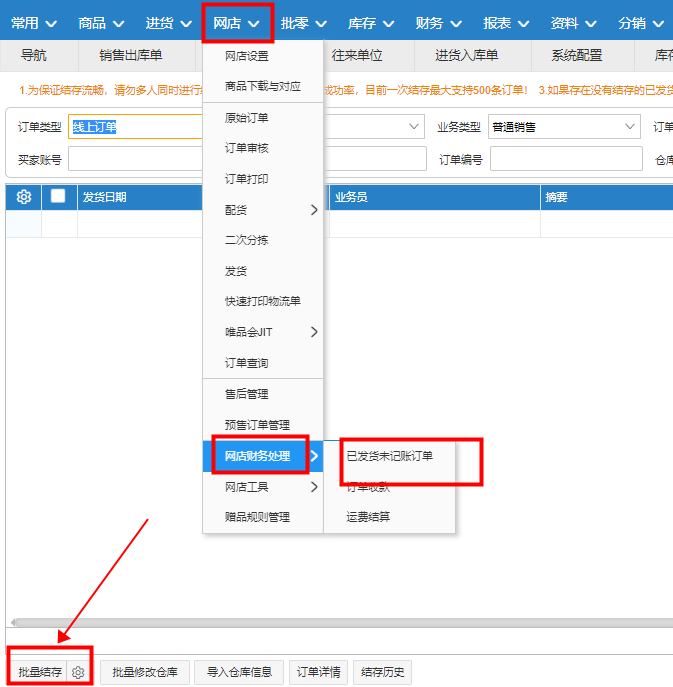The image size is (673, 687).
Task: Expand the 唯品会JIT submenu
Action: (x=314, y=332)
